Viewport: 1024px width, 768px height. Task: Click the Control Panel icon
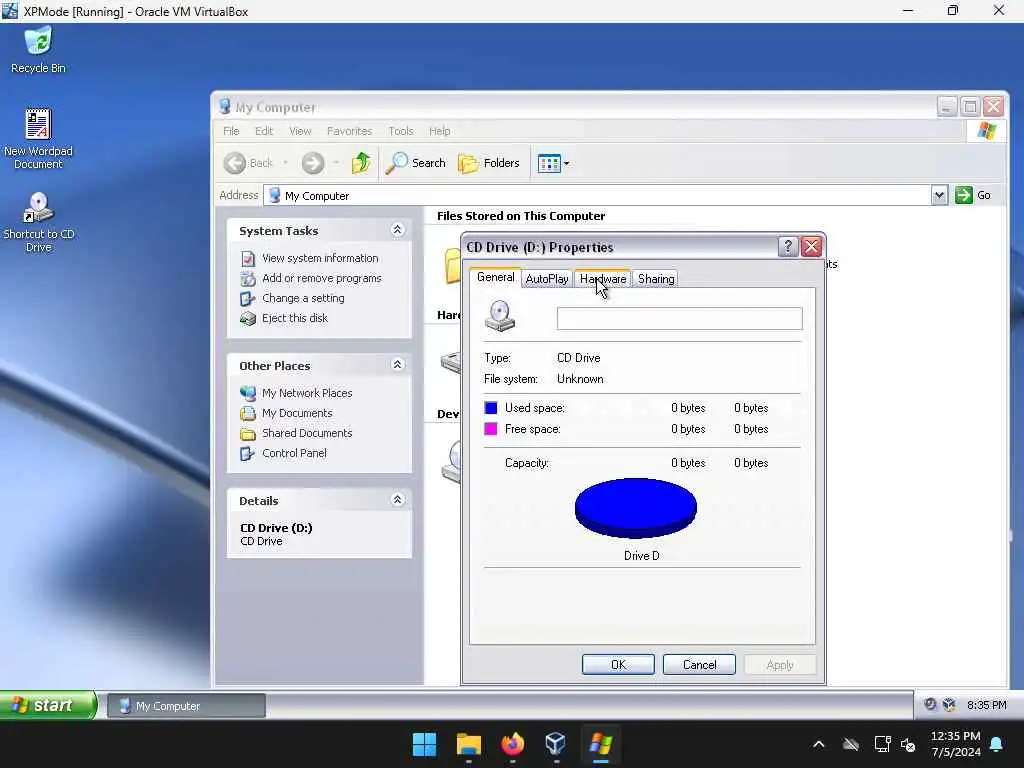(x=248, y=454)
